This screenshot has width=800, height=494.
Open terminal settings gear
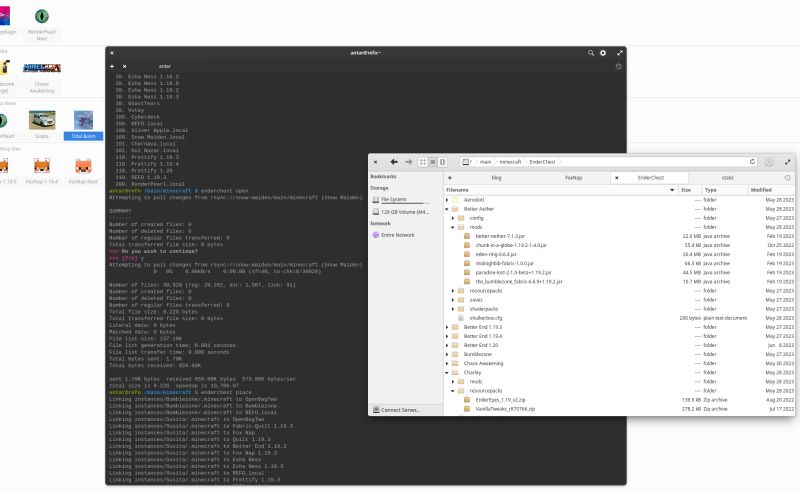(x=603, y=53)
